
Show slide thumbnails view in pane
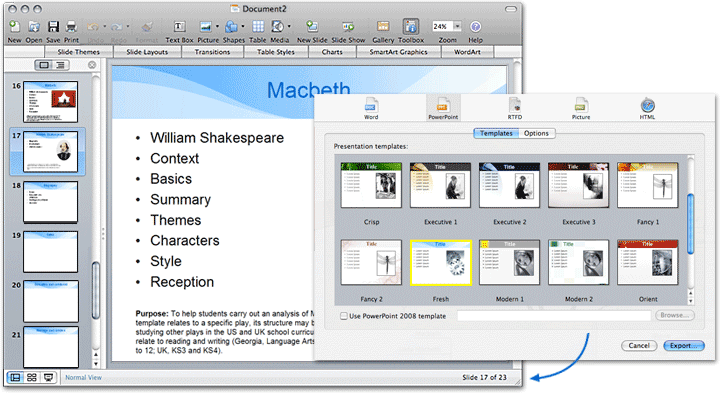click(44, 65)
